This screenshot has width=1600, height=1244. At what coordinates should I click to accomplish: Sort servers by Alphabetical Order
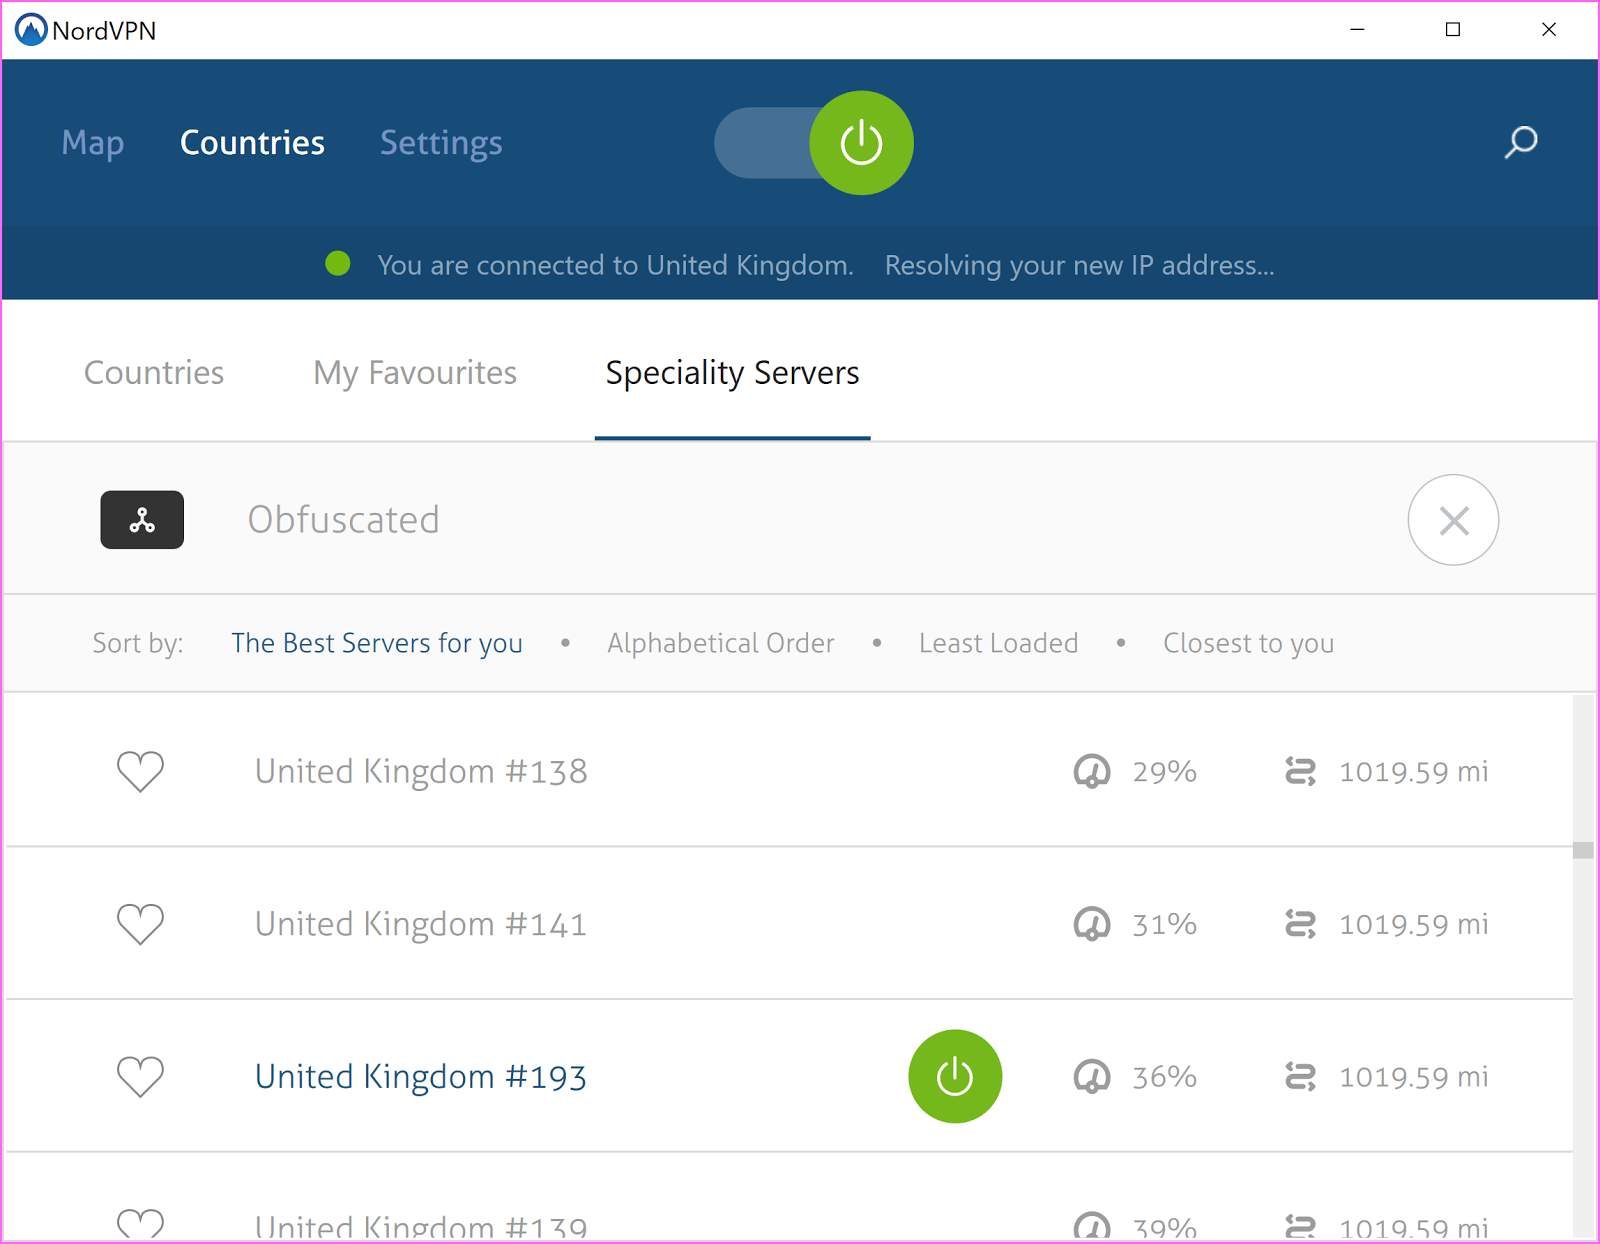pos(721,643)
